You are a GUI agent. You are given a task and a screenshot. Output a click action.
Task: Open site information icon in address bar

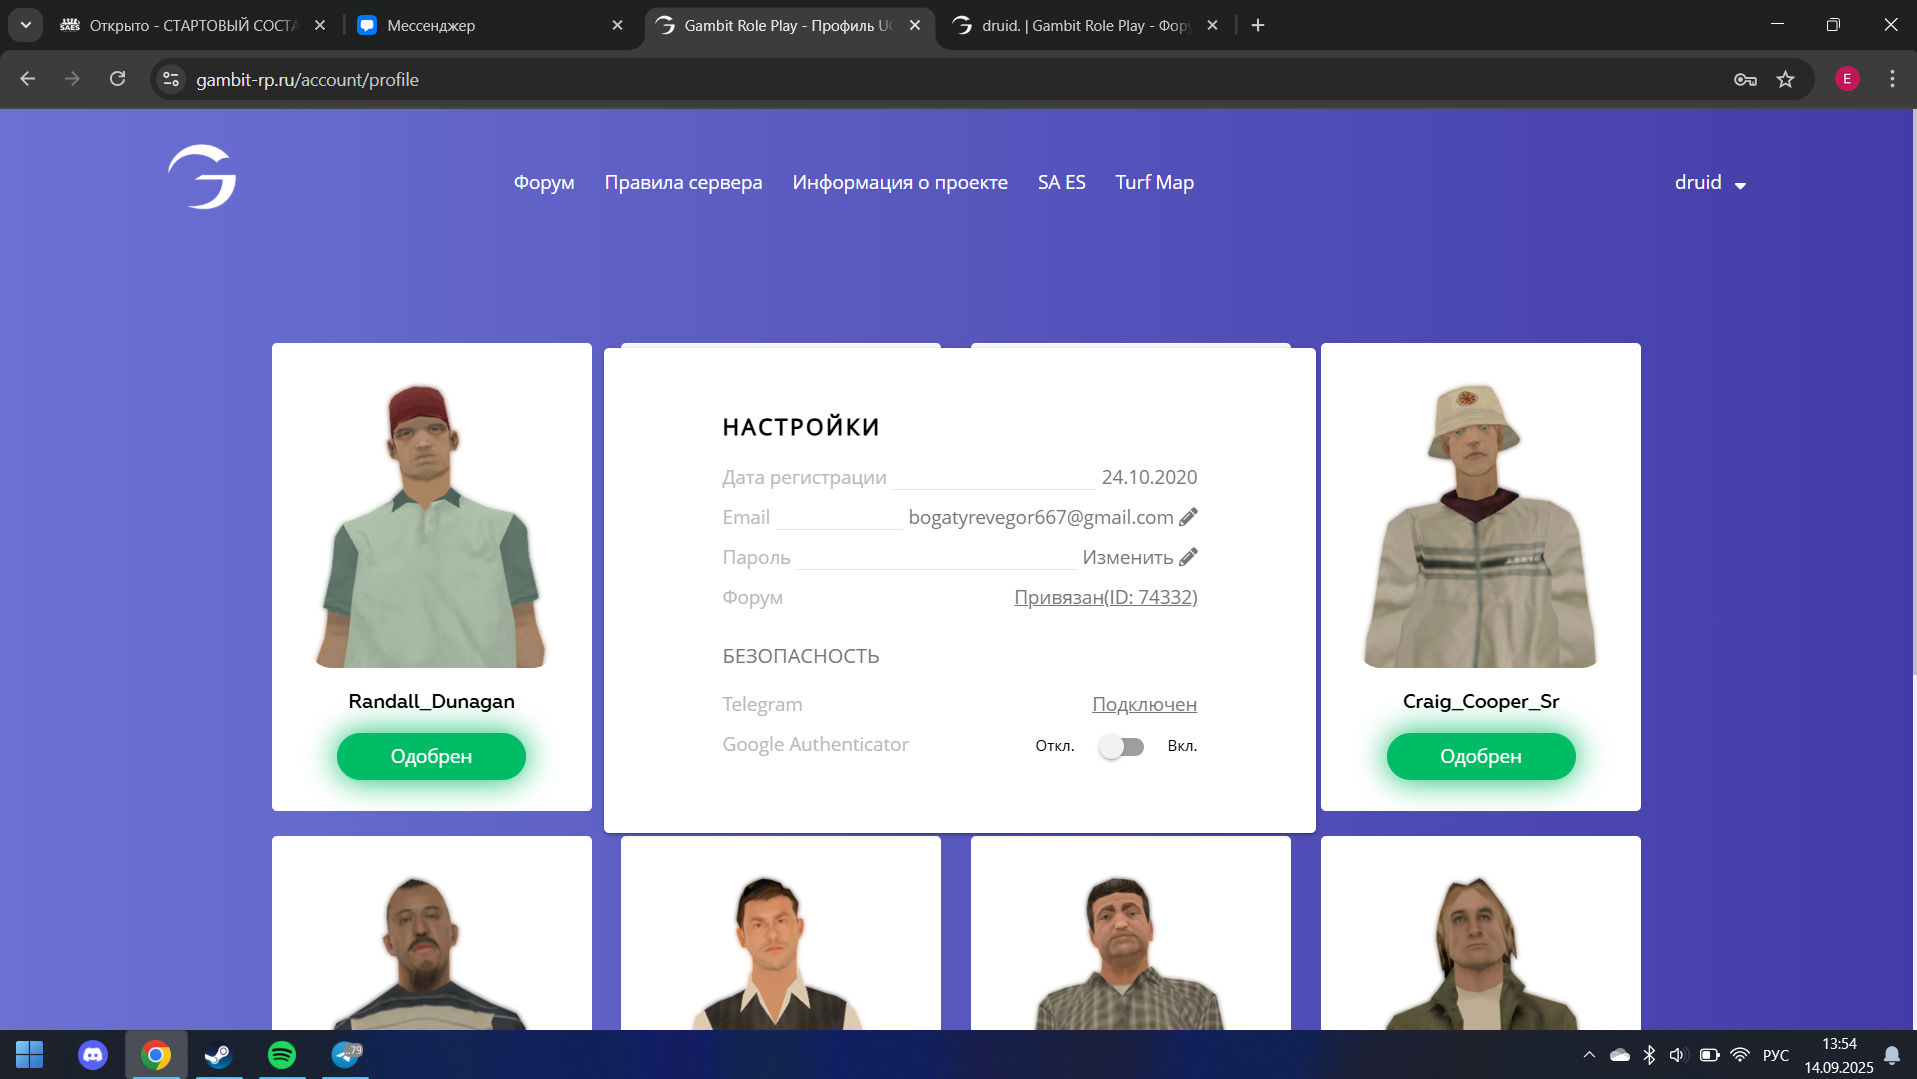(171, 79)
